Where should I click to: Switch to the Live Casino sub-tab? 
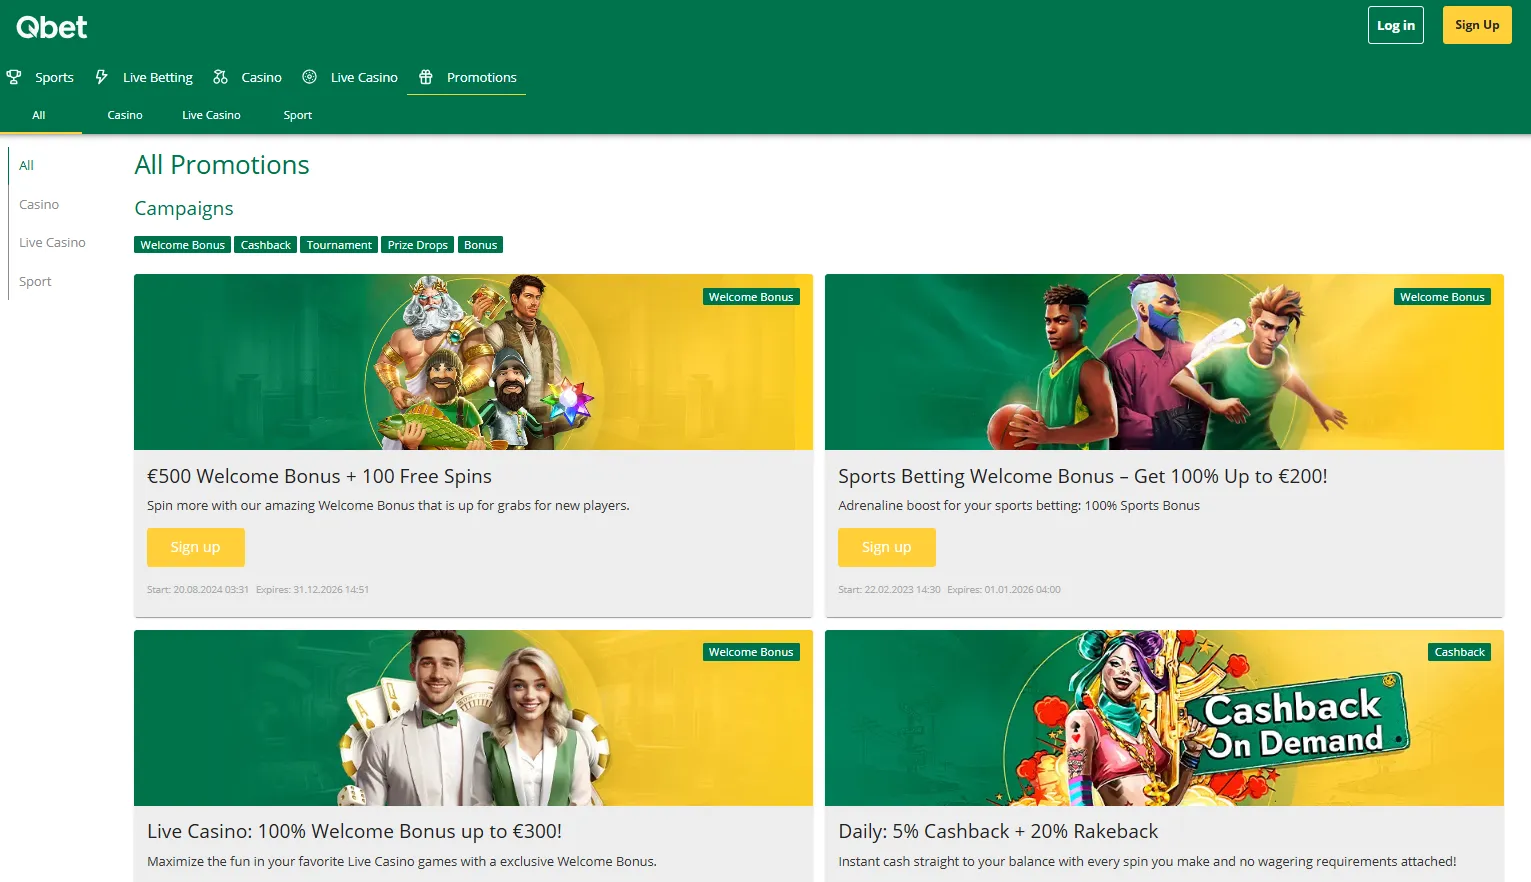(211, 115)
